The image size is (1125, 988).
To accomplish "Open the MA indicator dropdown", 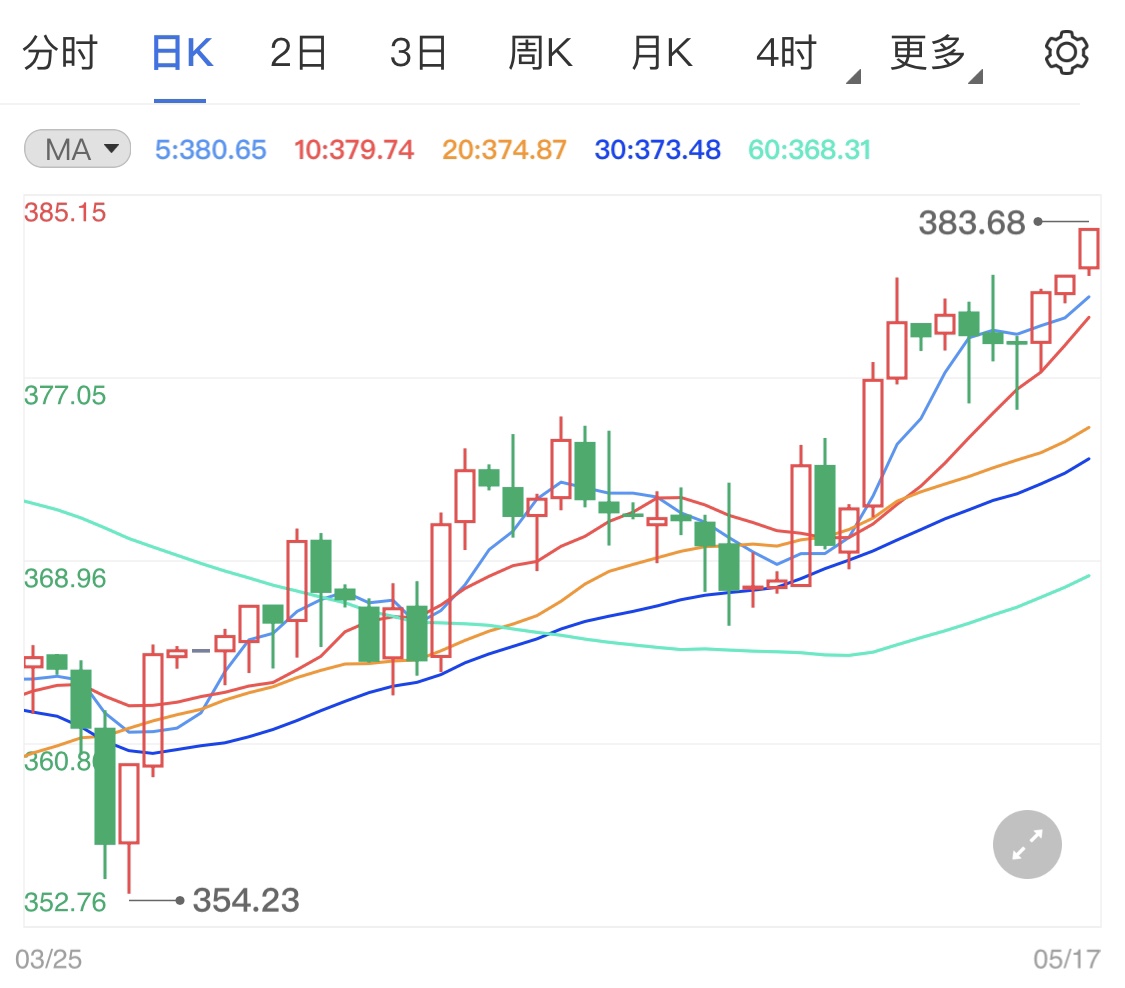I will (76, 148).
